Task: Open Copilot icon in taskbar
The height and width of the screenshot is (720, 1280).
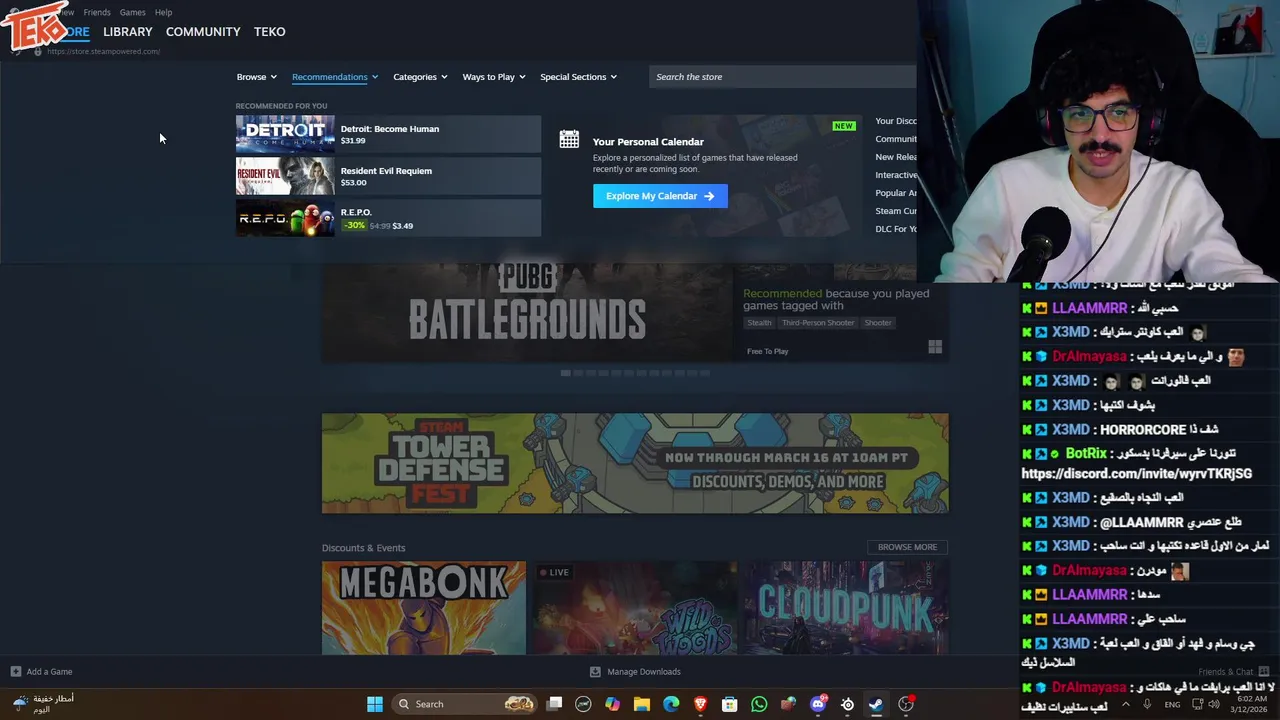Action: pyautogui.click(x=612, y=704)
